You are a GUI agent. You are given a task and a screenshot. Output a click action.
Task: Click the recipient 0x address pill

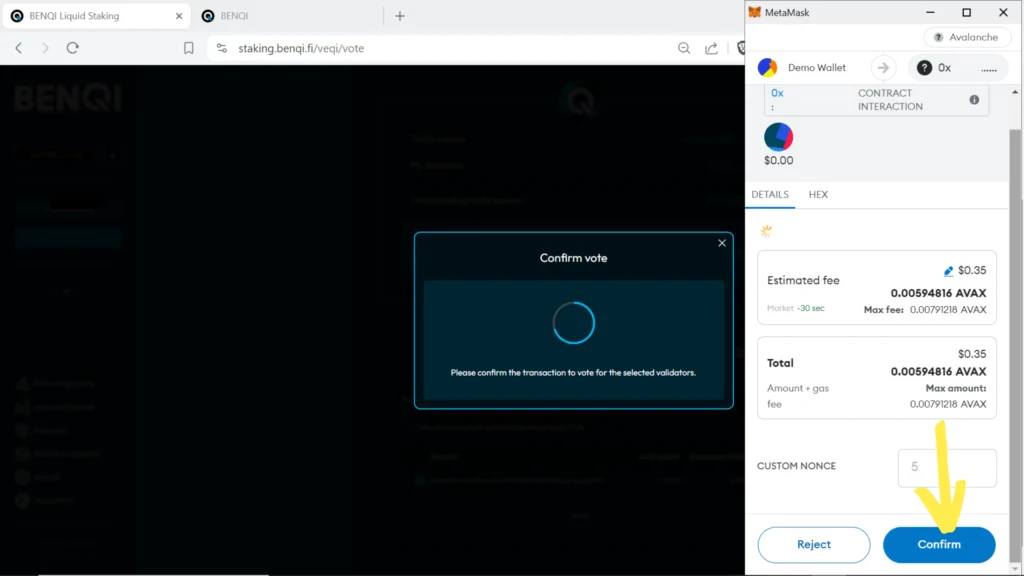tap(957, 68)
